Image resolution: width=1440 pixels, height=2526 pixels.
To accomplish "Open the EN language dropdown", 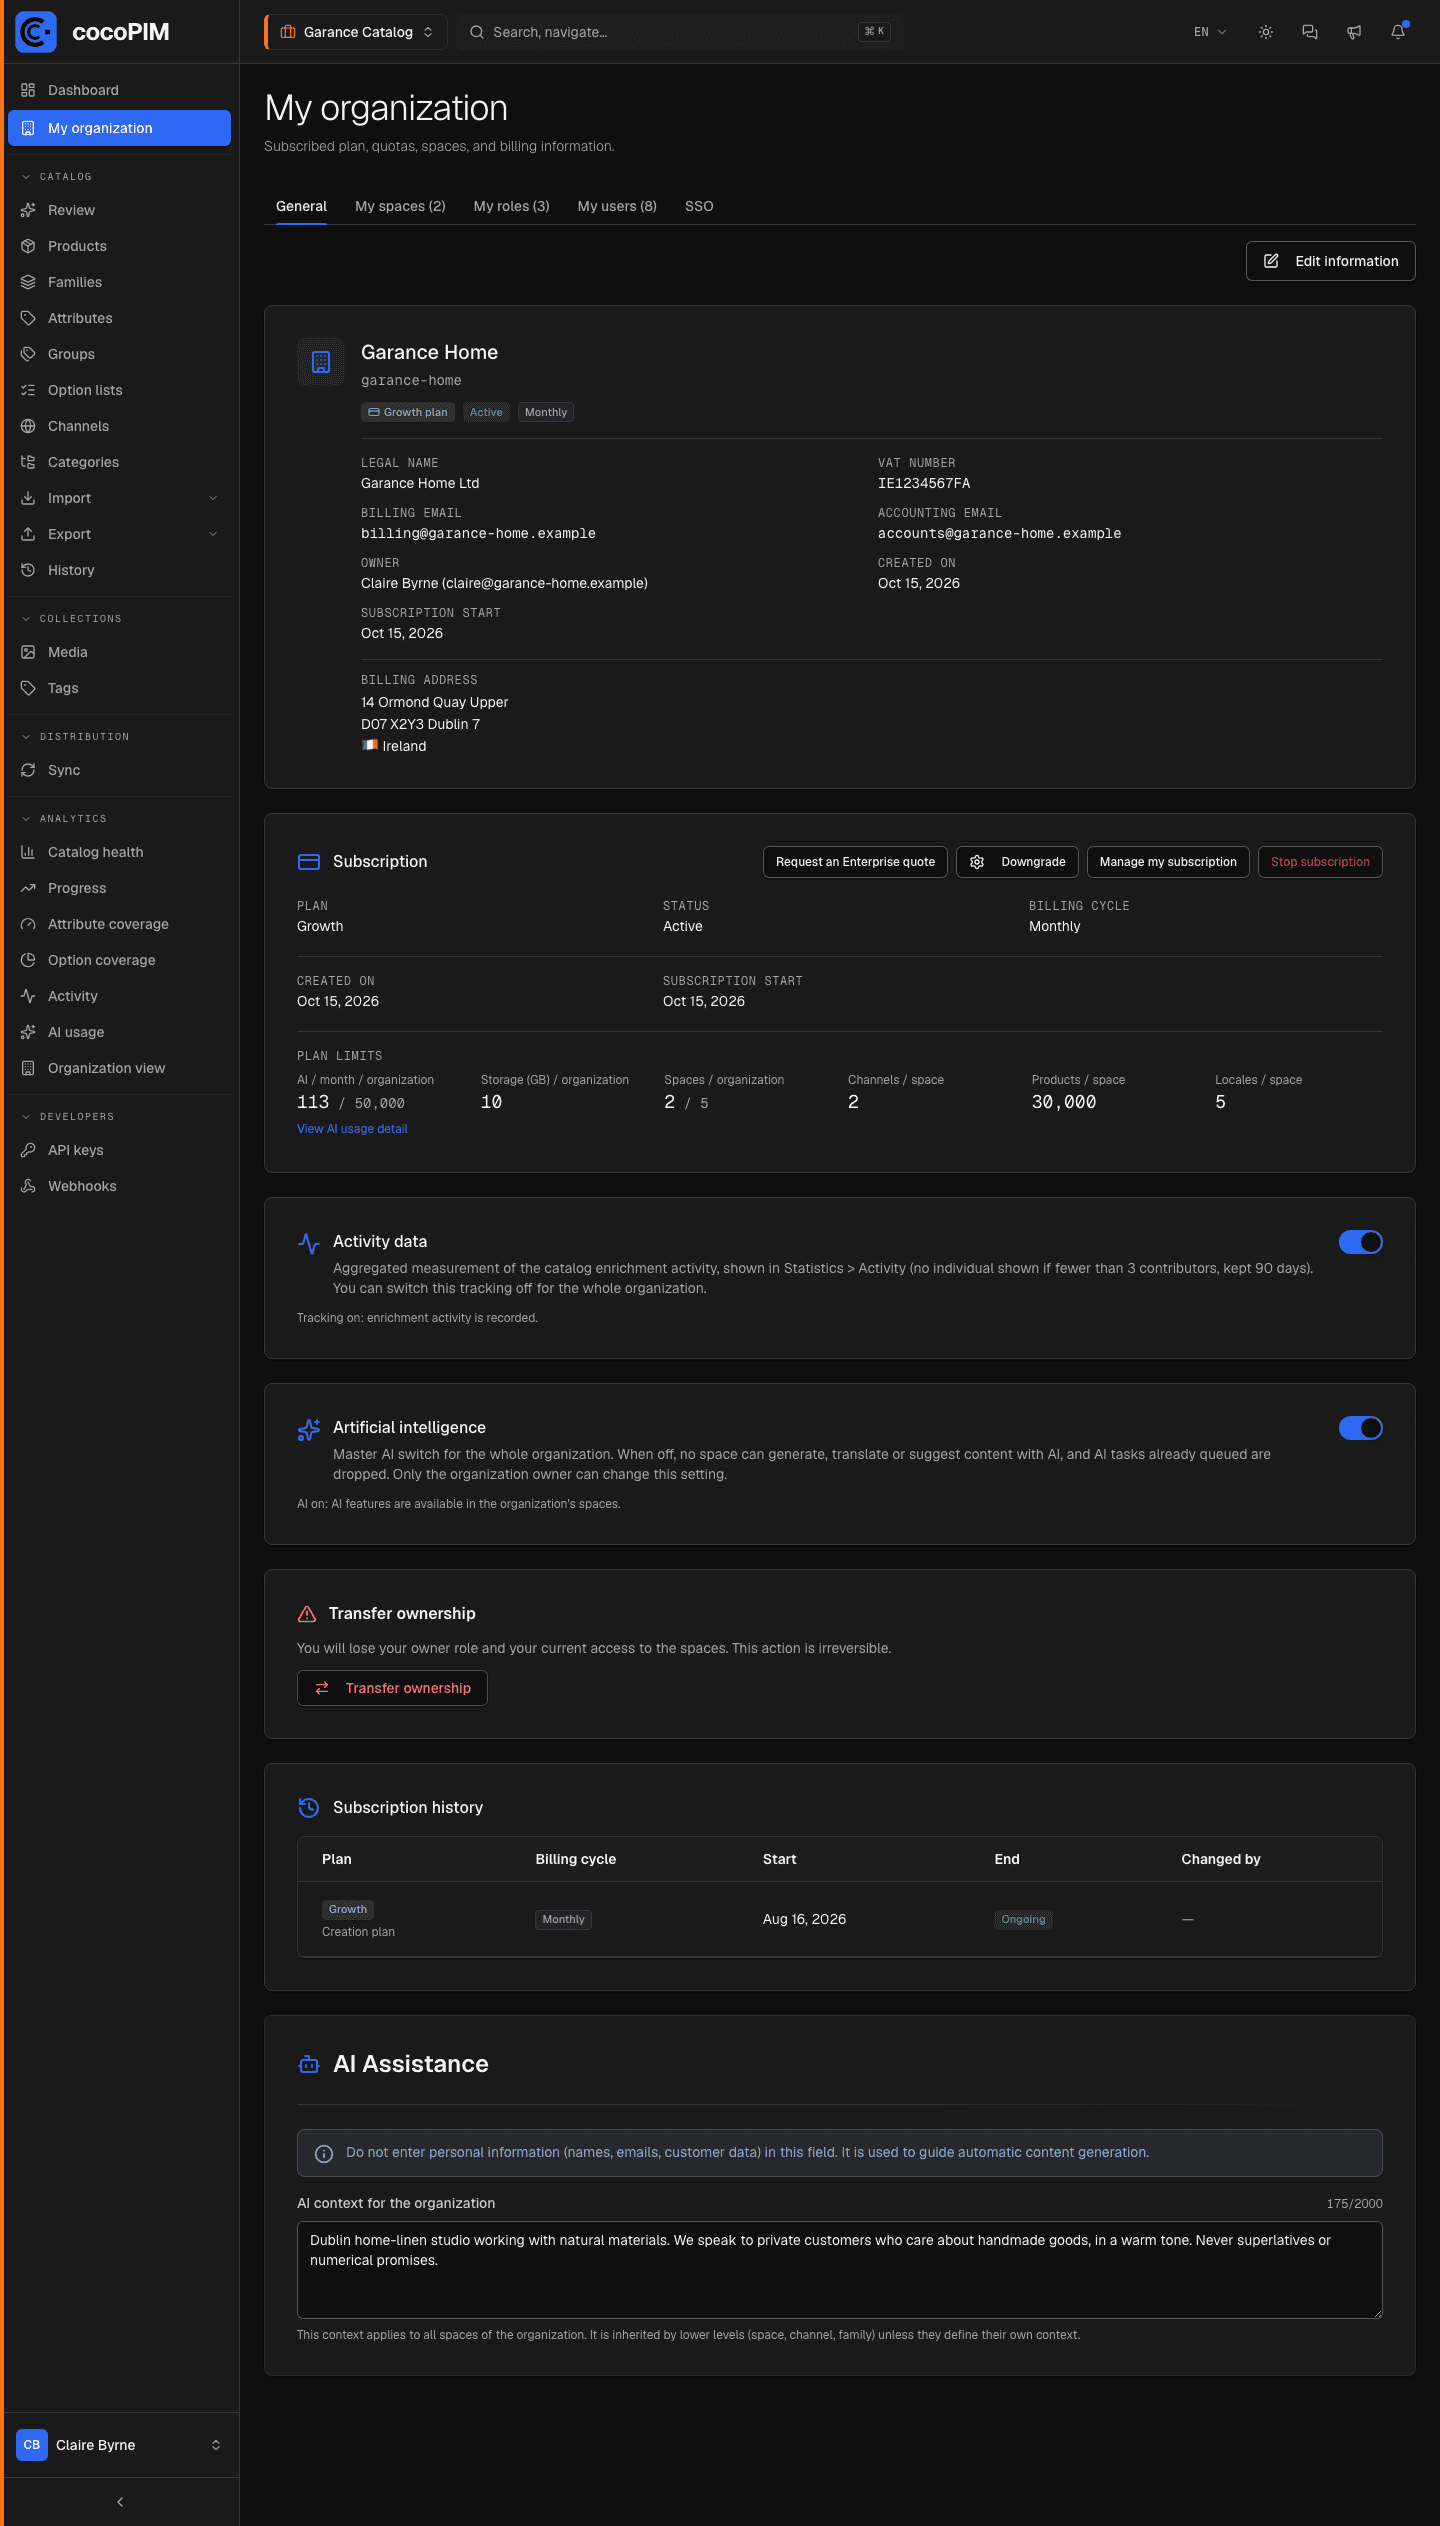I will coord(1210,32).
